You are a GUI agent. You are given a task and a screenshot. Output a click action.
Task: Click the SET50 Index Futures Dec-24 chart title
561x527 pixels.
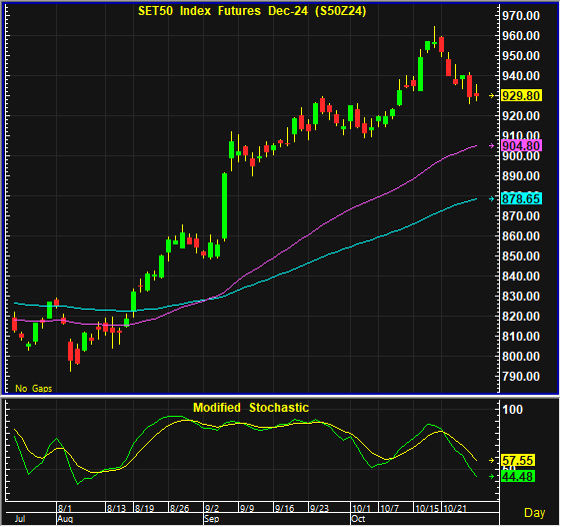(x=252, y=11)
